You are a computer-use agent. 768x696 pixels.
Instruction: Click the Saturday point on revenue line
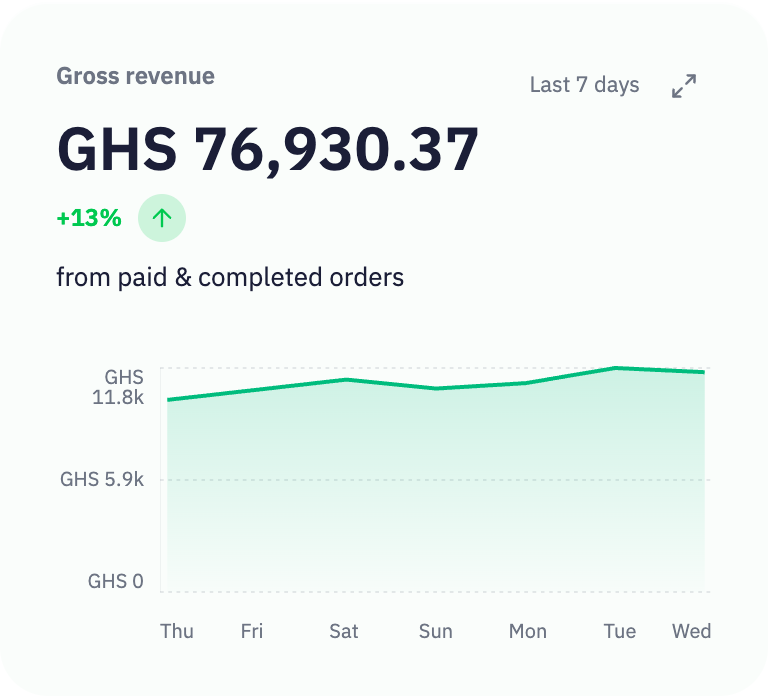346,380
